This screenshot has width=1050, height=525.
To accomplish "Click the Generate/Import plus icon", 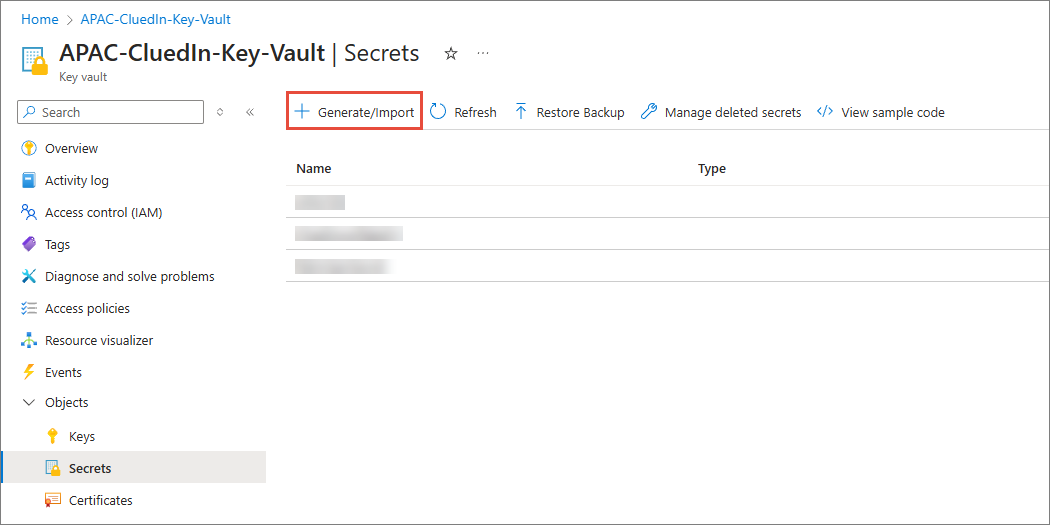I will click(x=303, y=112).
